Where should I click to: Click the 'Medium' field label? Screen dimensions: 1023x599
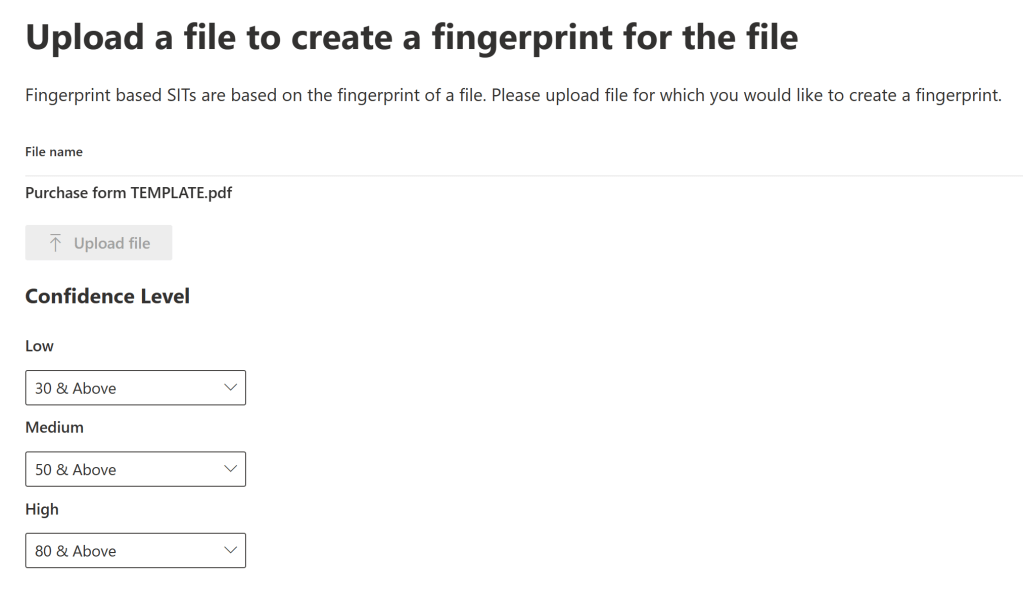tap(54, 427)
